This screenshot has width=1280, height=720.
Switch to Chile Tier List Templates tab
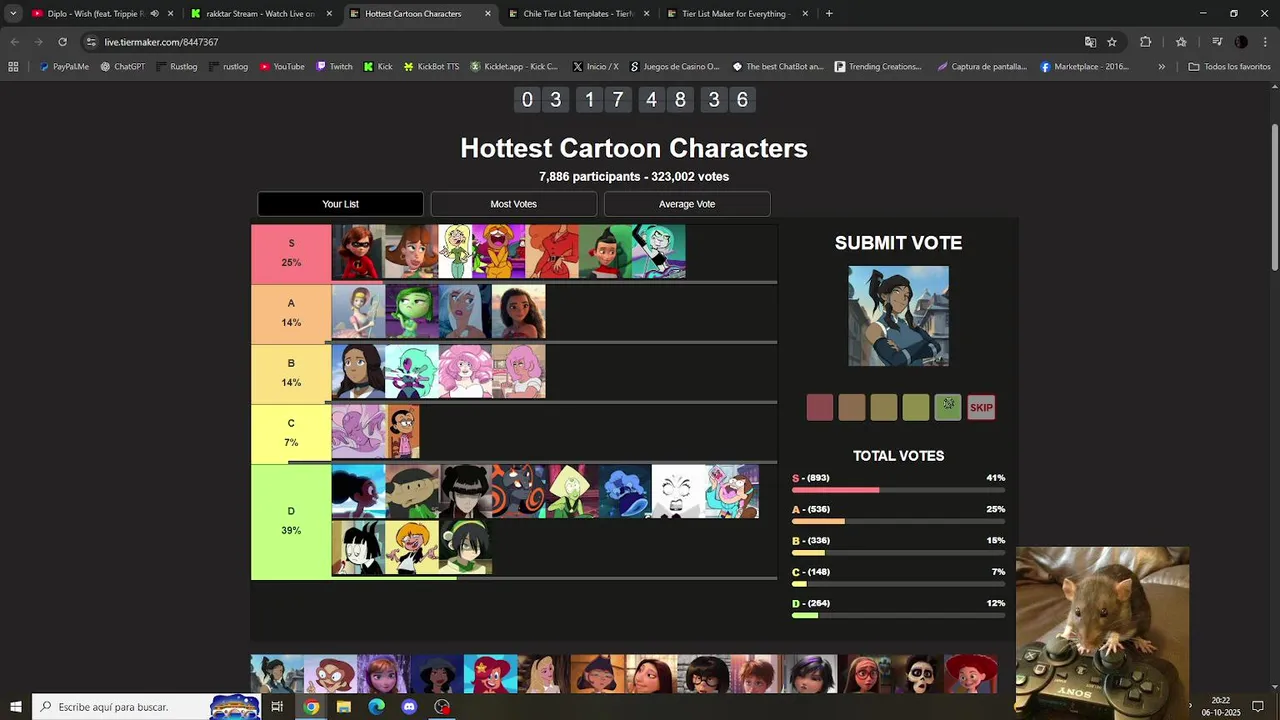(x=578, y=14)
